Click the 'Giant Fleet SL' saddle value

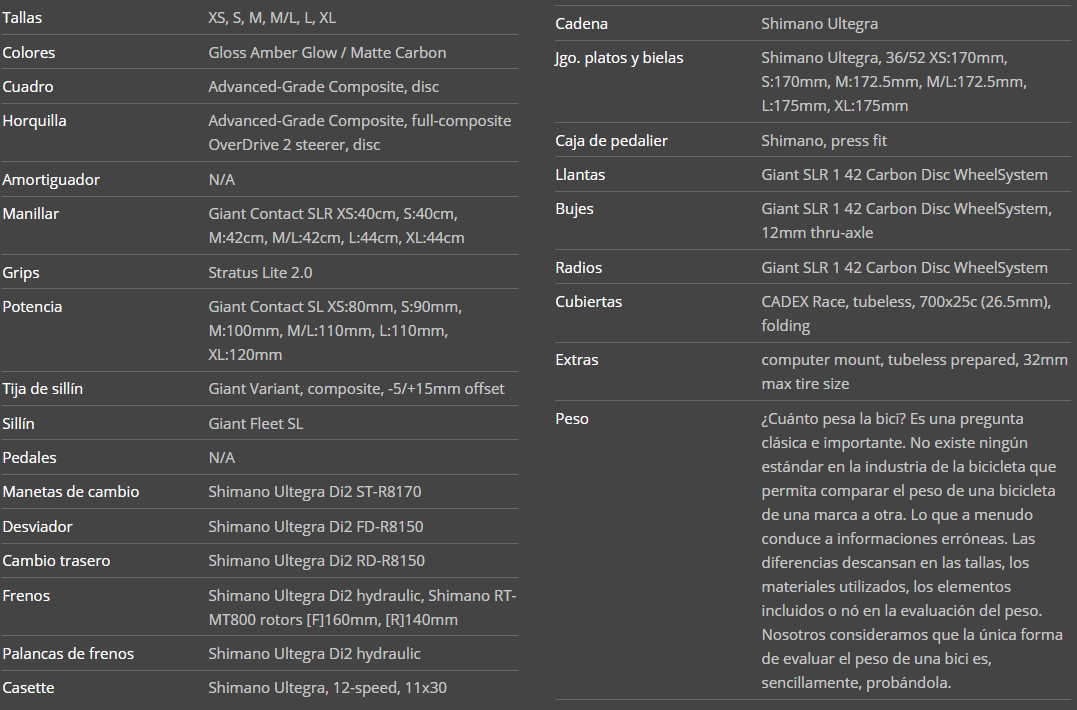[x=255, y=424]
